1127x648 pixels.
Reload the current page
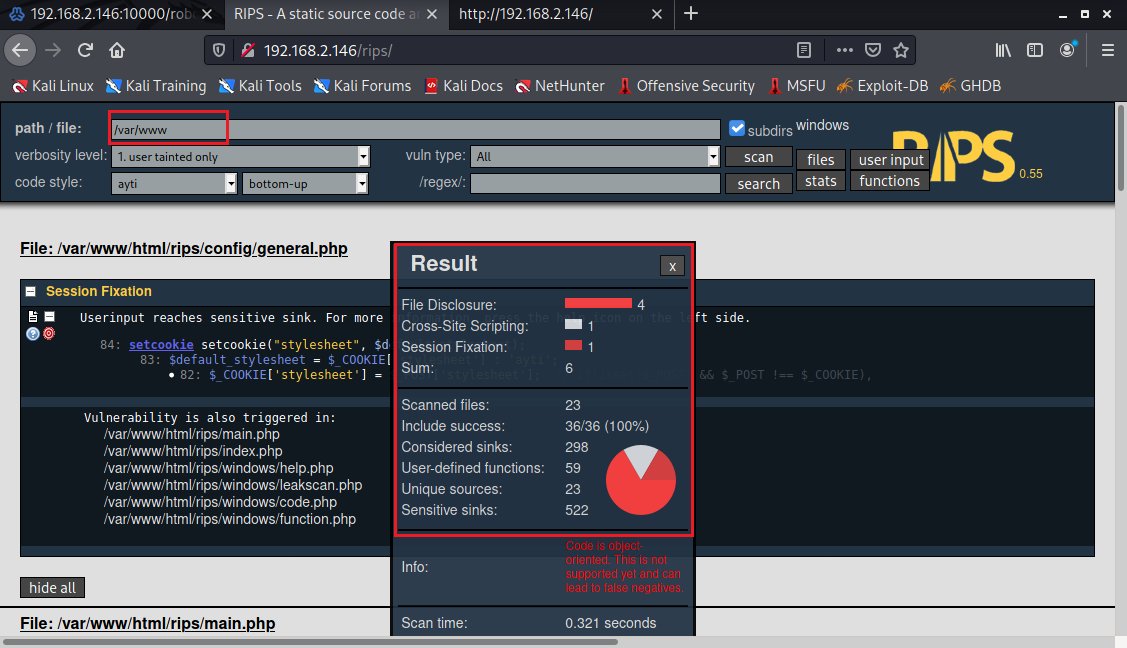(86, 50)
